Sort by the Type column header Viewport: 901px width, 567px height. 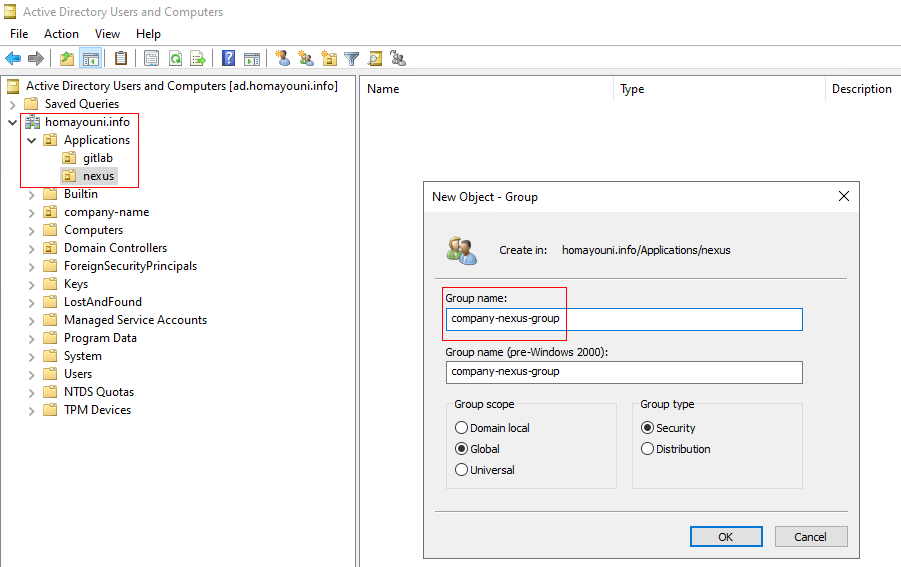pos(719,89)
